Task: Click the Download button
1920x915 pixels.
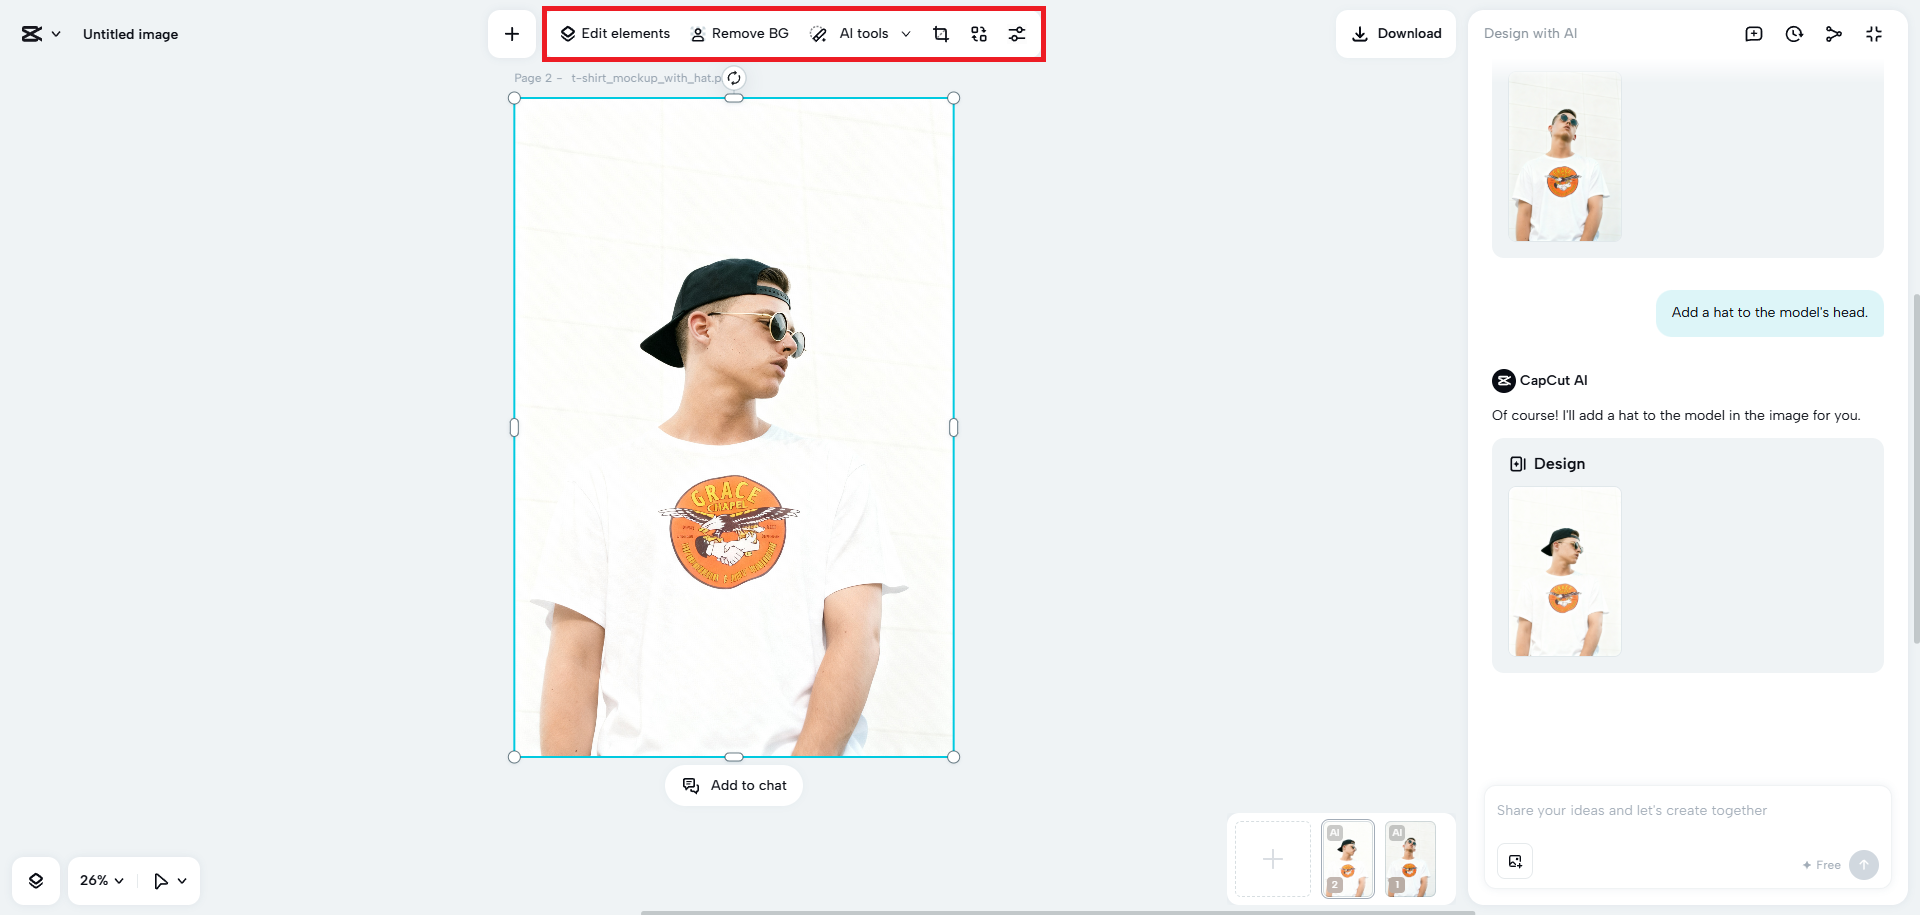Action: coord(1396,33)
